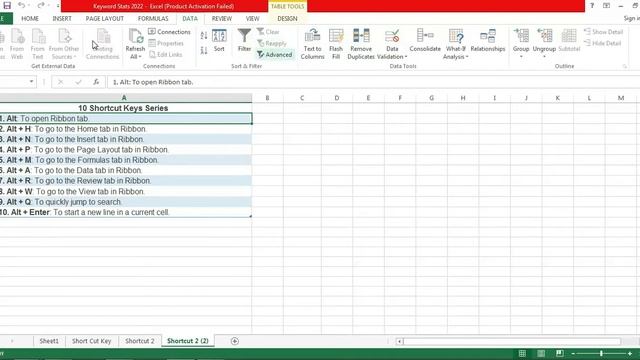Click Consolidate icon
Viewport: 640px width, 360px height.
point(425,40)
